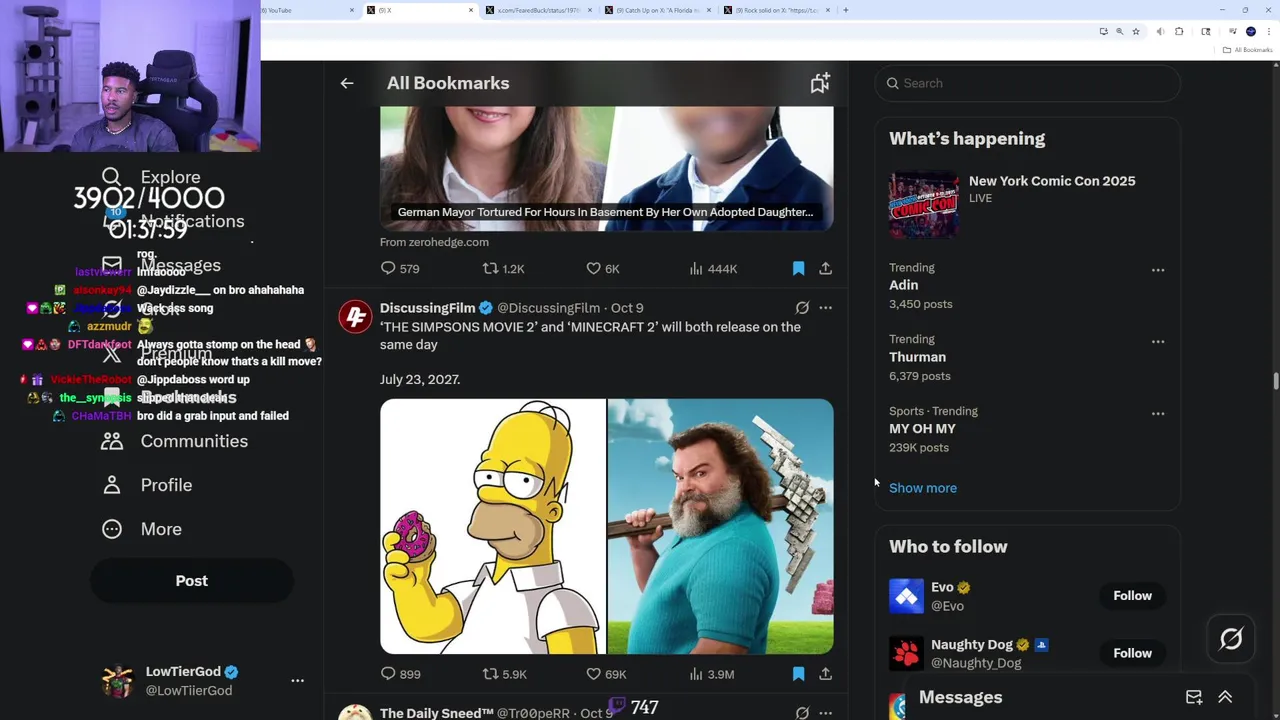Open the more menu on DiscussingFilm post
The width and height of the screenshot is (1280, 720).
pos(825,308)
